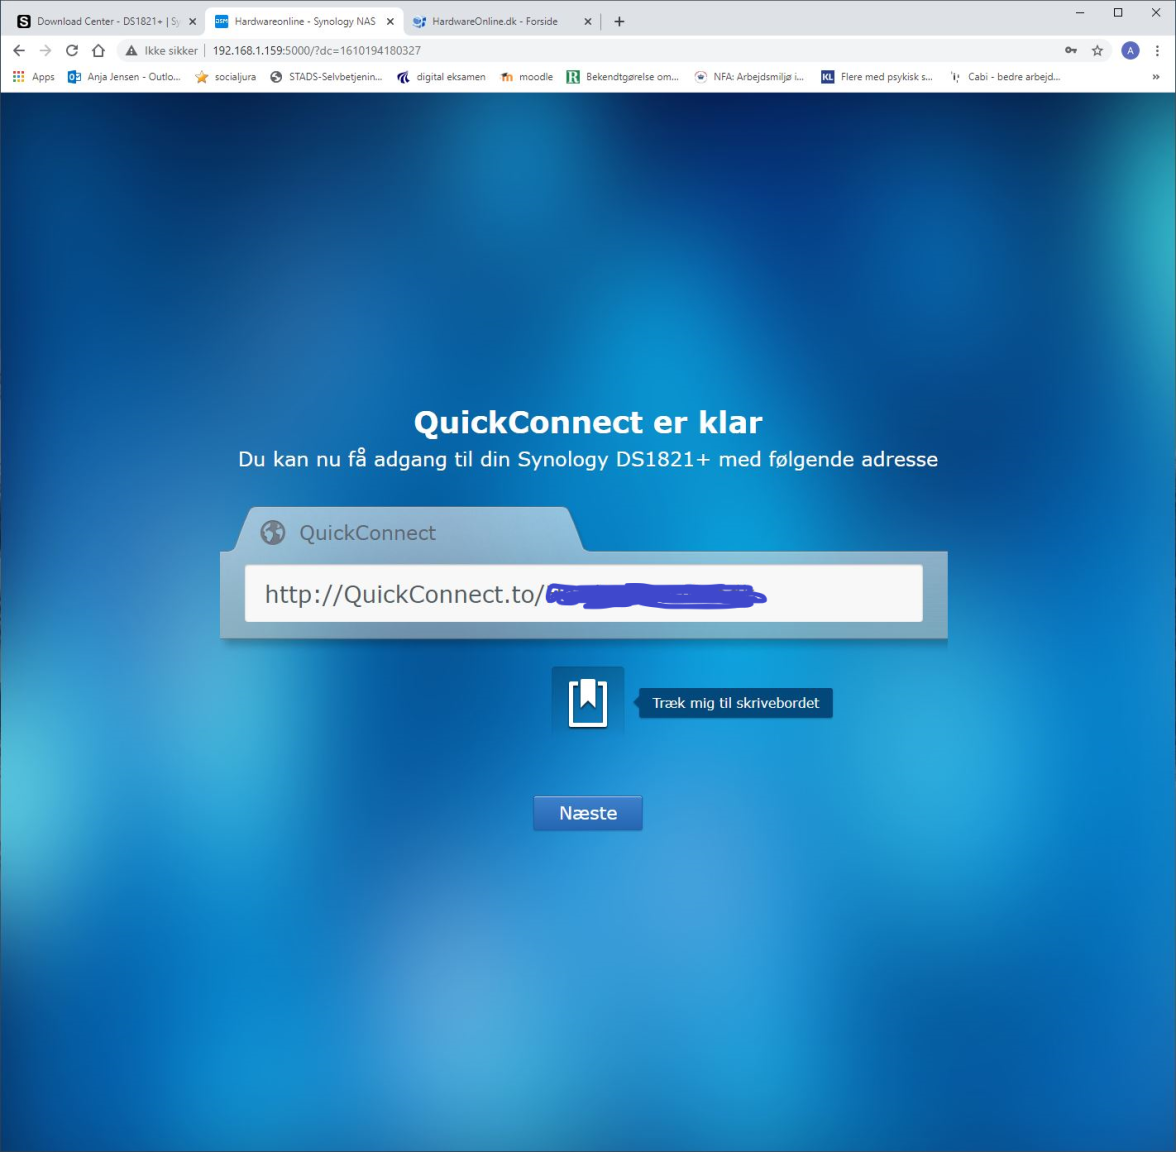Maximize the browser window
This screenshot has height=1152, width=1176.
coord(1118,13)
